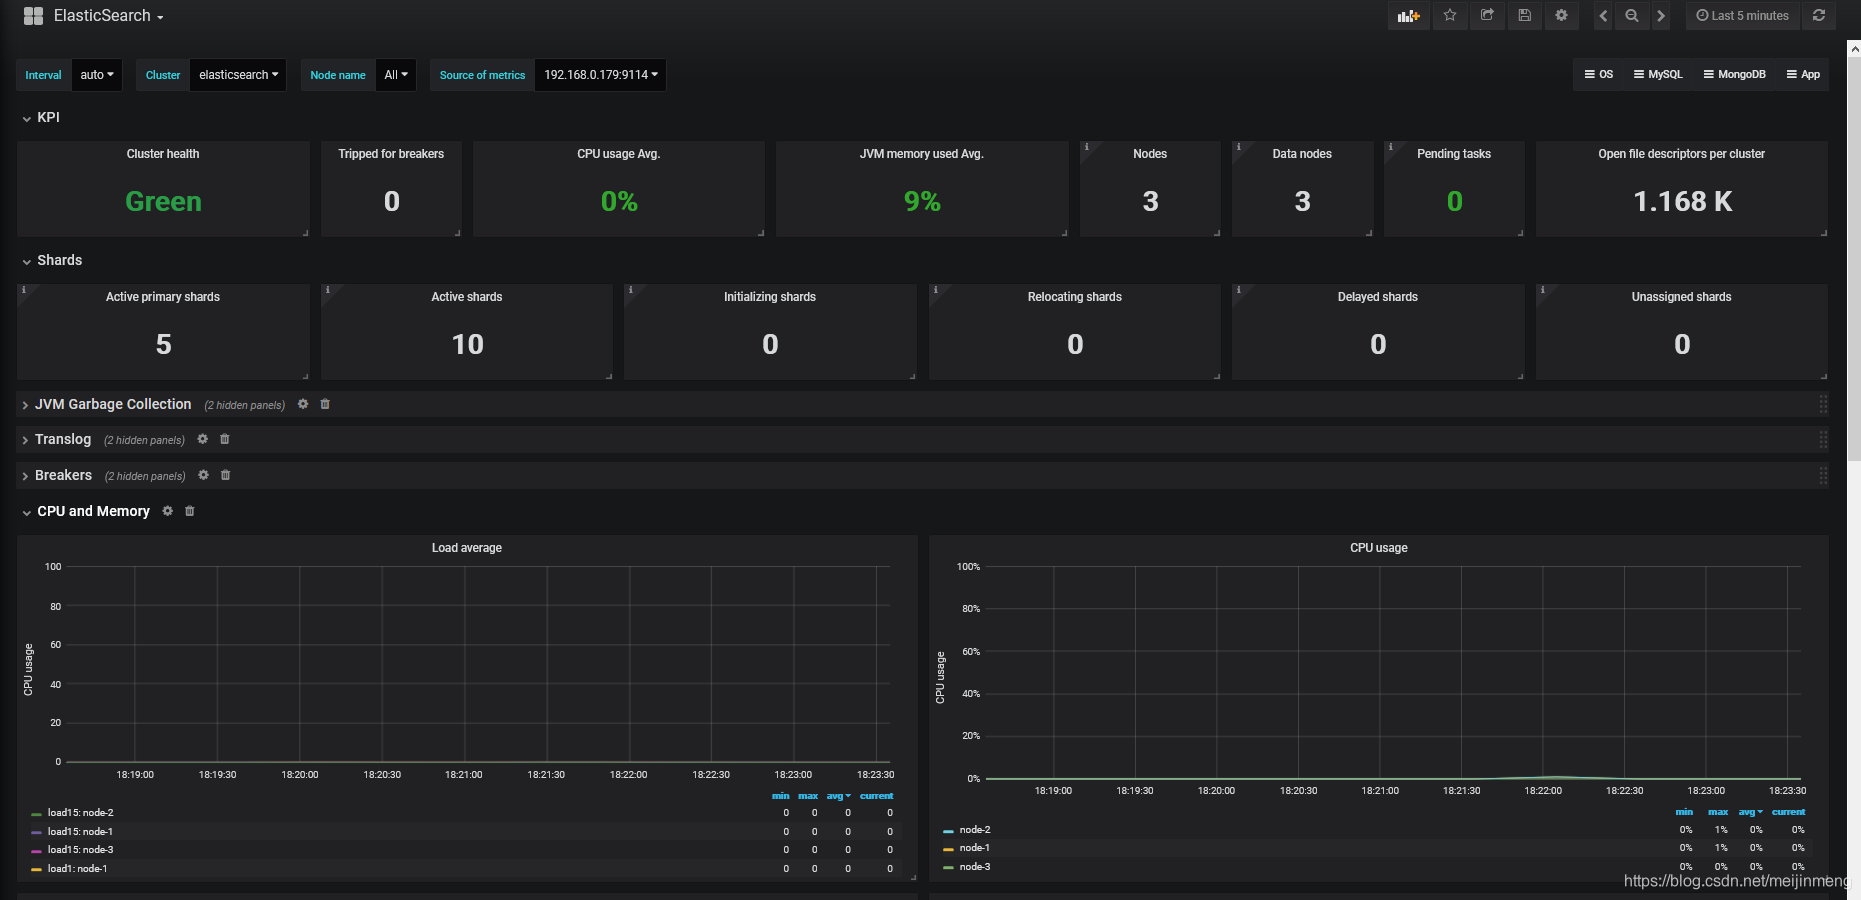Click the Pending tasks panel info icon
Viewport: 1861px width, 900px height.
(1391, 147)
